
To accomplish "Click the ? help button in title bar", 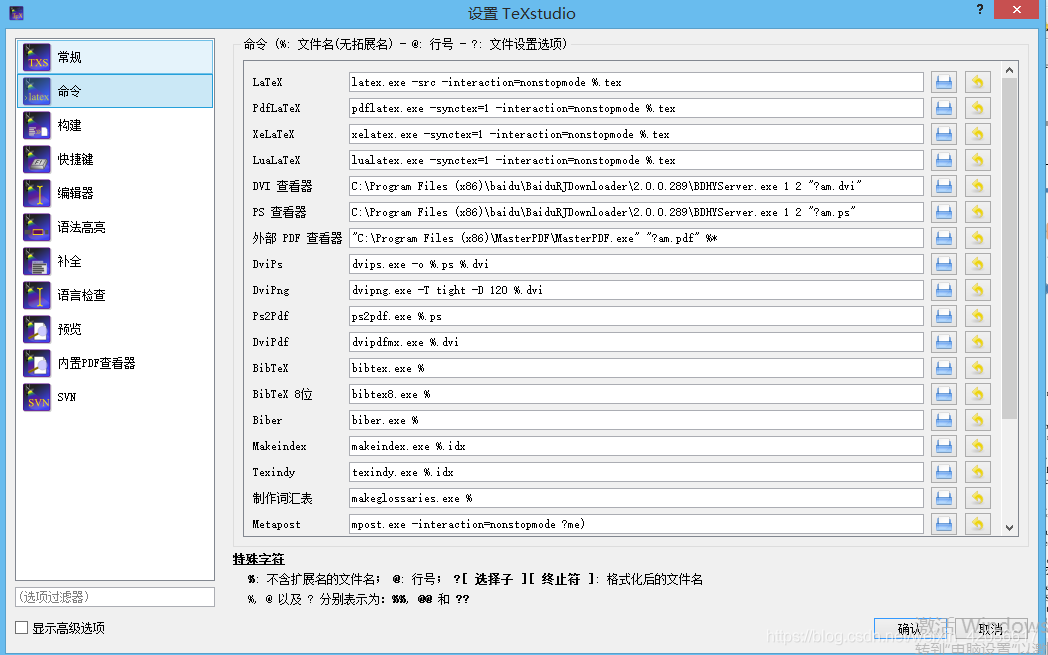I will (x=980, y=9).
